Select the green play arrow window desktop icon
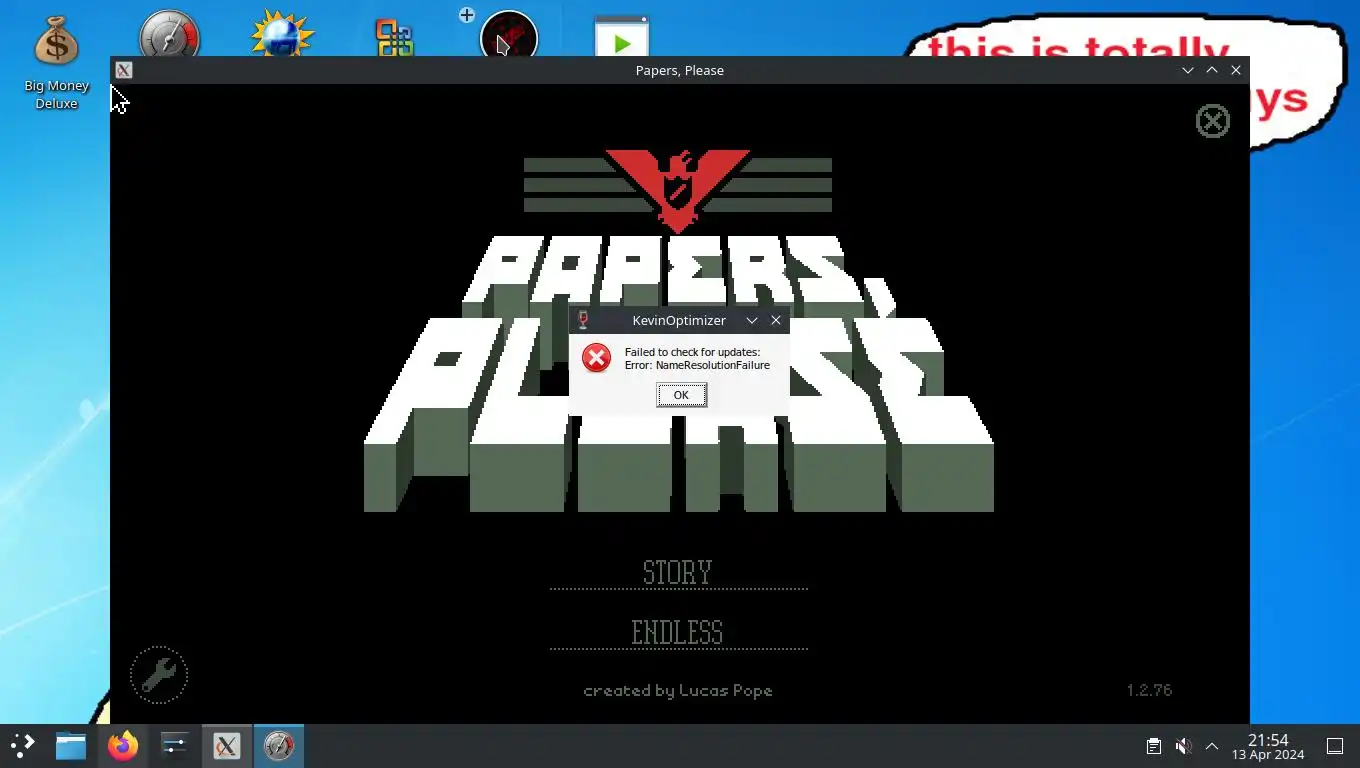This screenshot has width=1360, height=768. 622,38
